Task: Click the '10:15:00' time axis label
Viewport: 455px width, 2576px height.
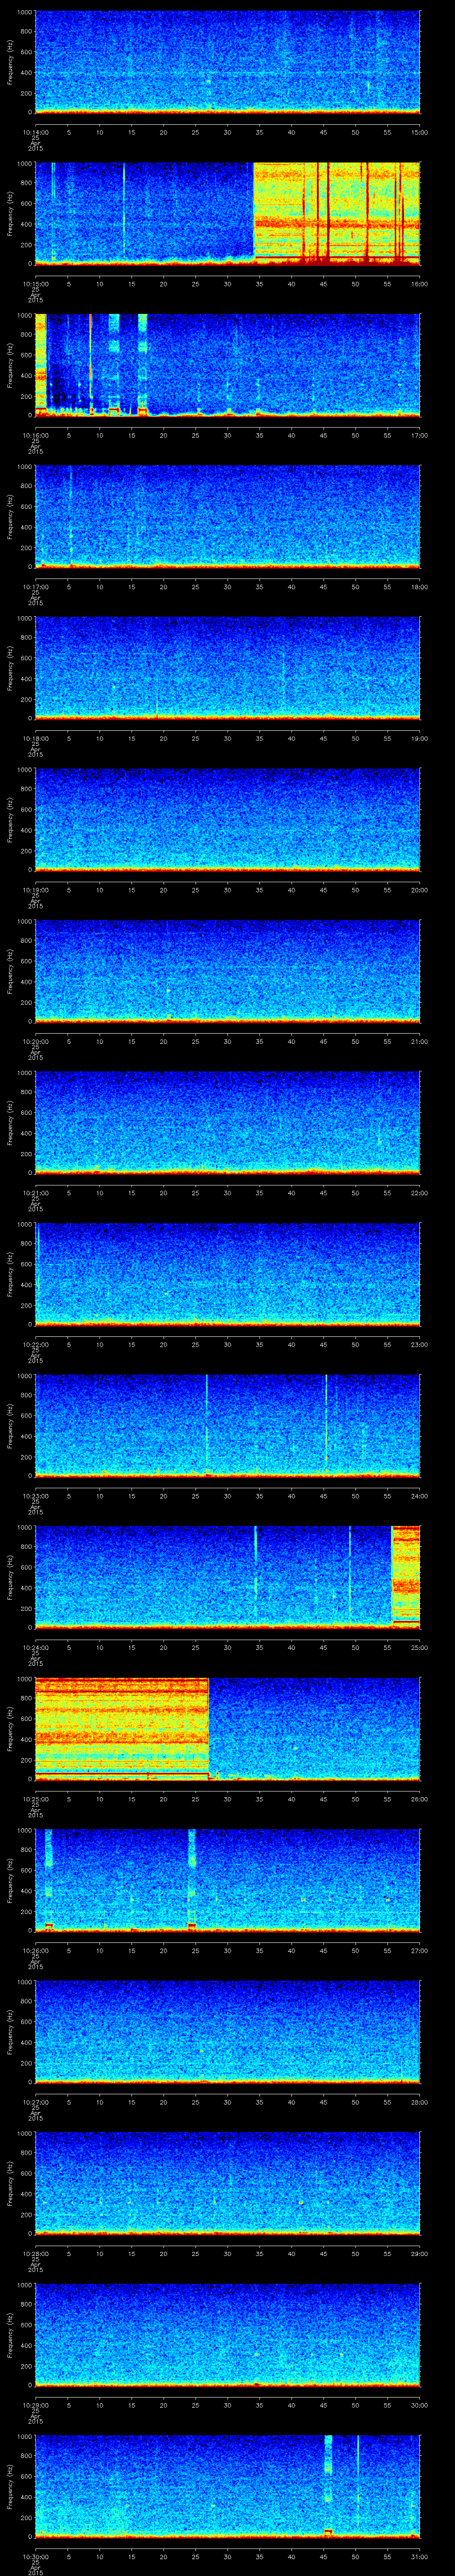Action: [x=35, y=284]
